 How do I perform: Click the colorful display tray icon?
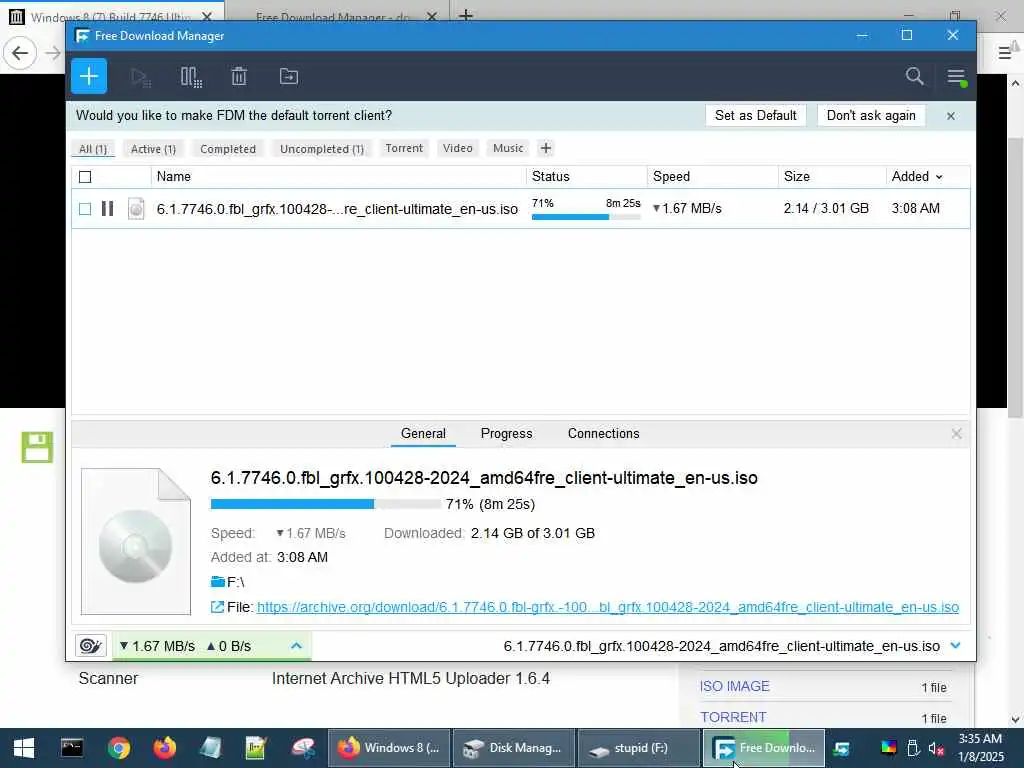click(x=889, y=748)
